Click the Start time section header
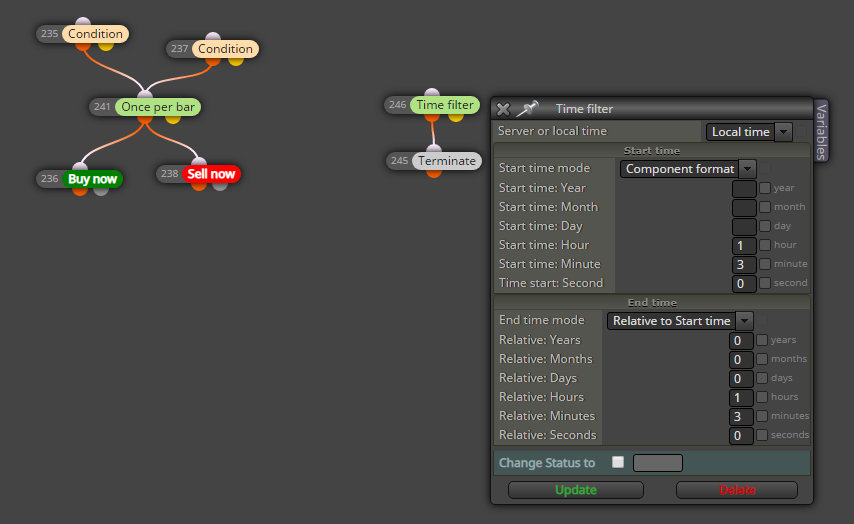Viewport: 854px width, 524px height. (651, 151)
